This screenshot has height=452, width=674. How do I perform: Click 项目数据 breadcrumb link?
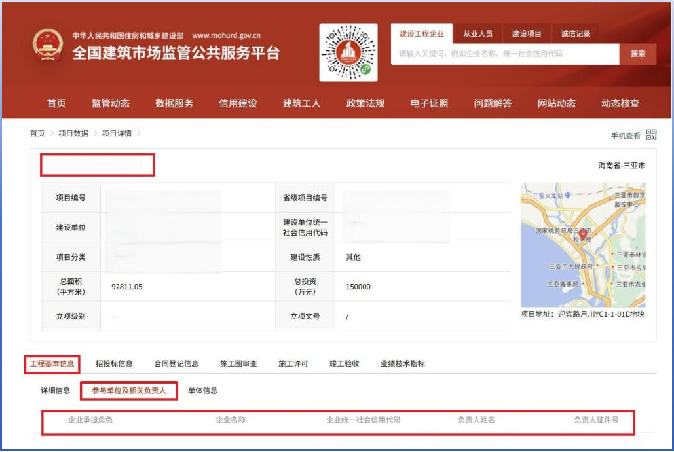(x=73, y=133)
